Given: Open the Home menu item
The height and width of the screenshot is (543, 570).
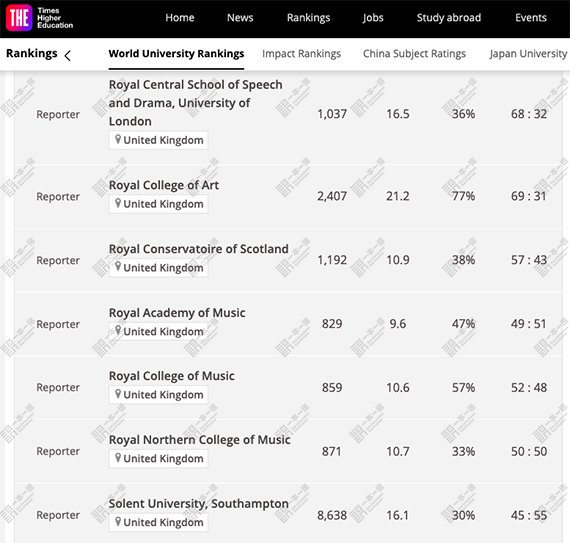Looking at the screenshot, I should (x=180, y=17).
